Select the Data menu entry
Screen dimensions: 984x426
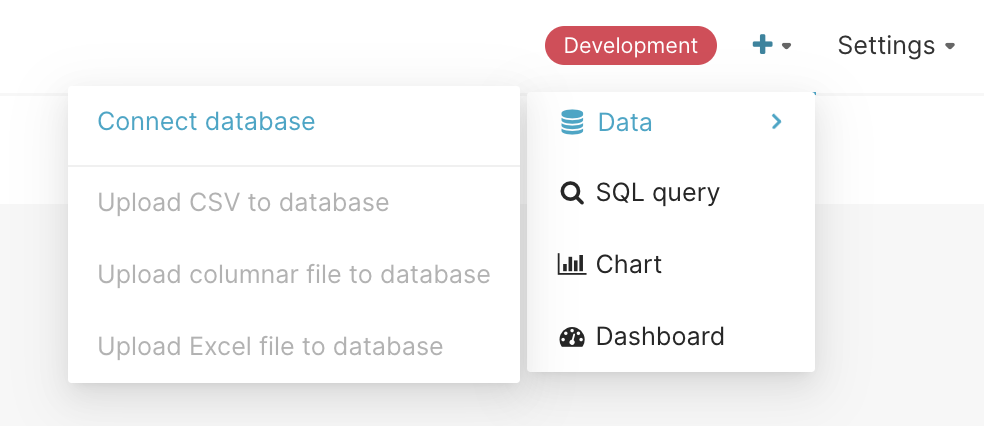click(625, 122)
